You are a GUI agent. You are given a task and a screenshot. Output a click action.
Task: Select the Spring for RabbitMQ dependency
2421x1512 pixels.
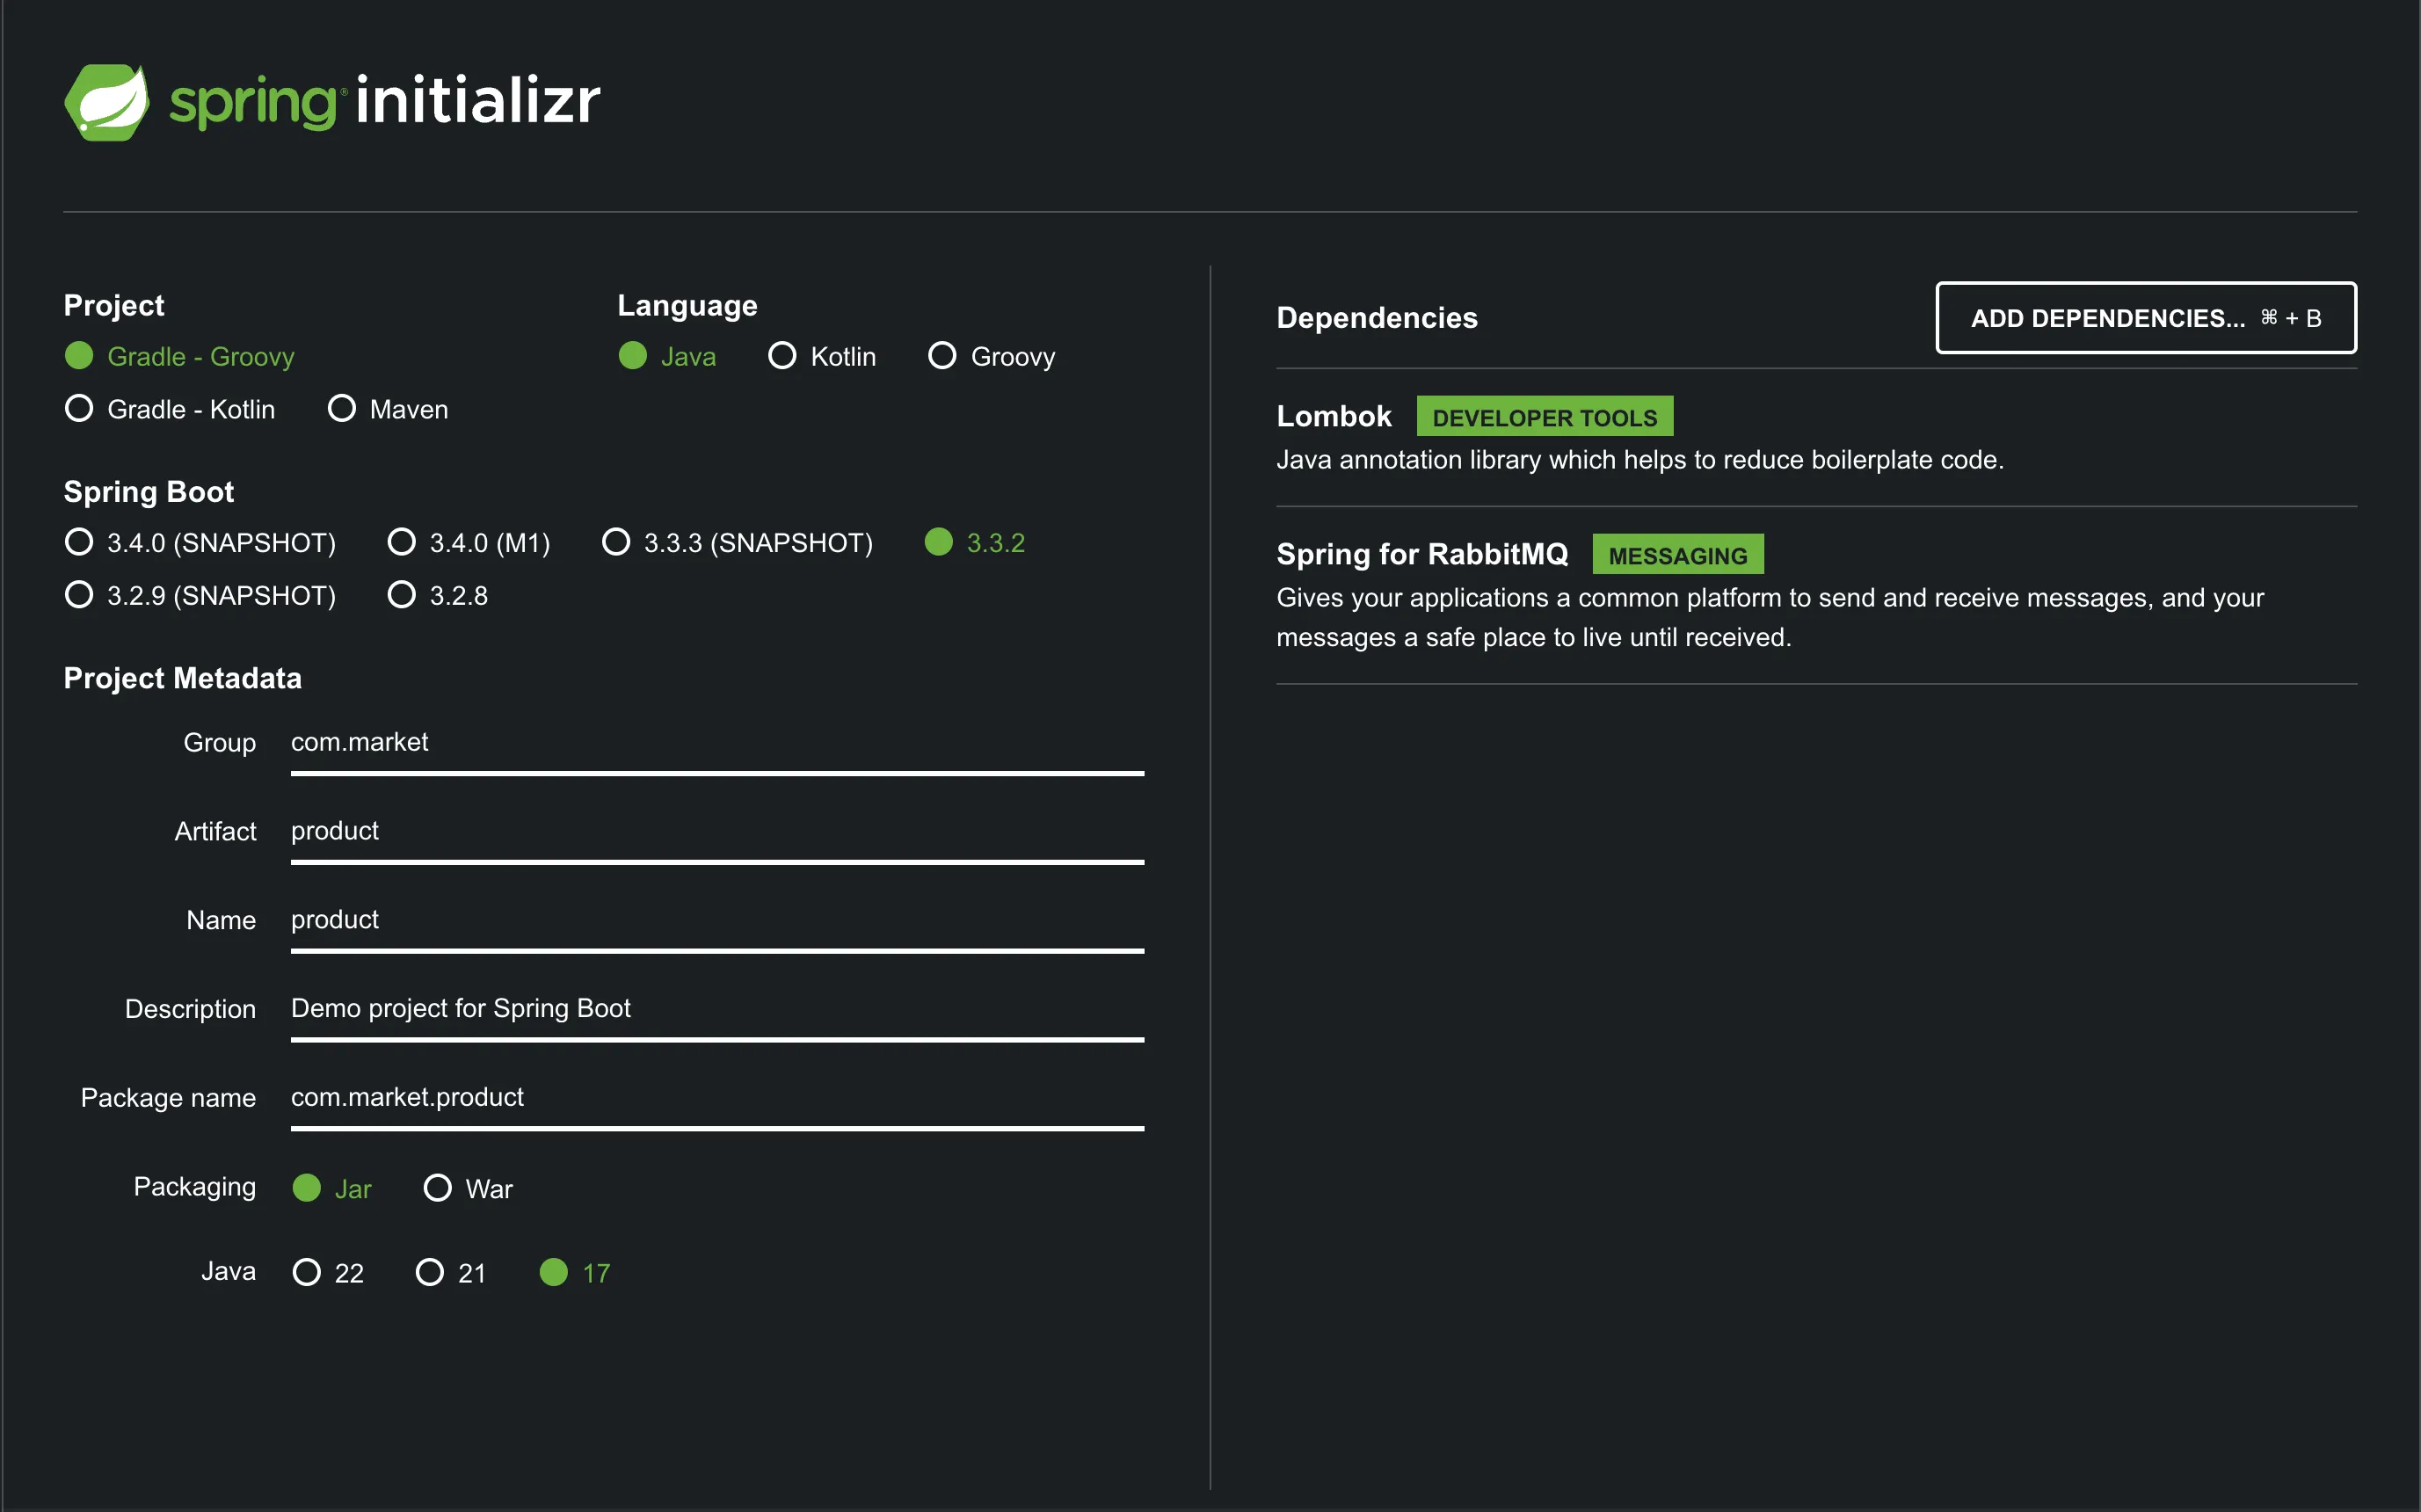click(1421, 555)
